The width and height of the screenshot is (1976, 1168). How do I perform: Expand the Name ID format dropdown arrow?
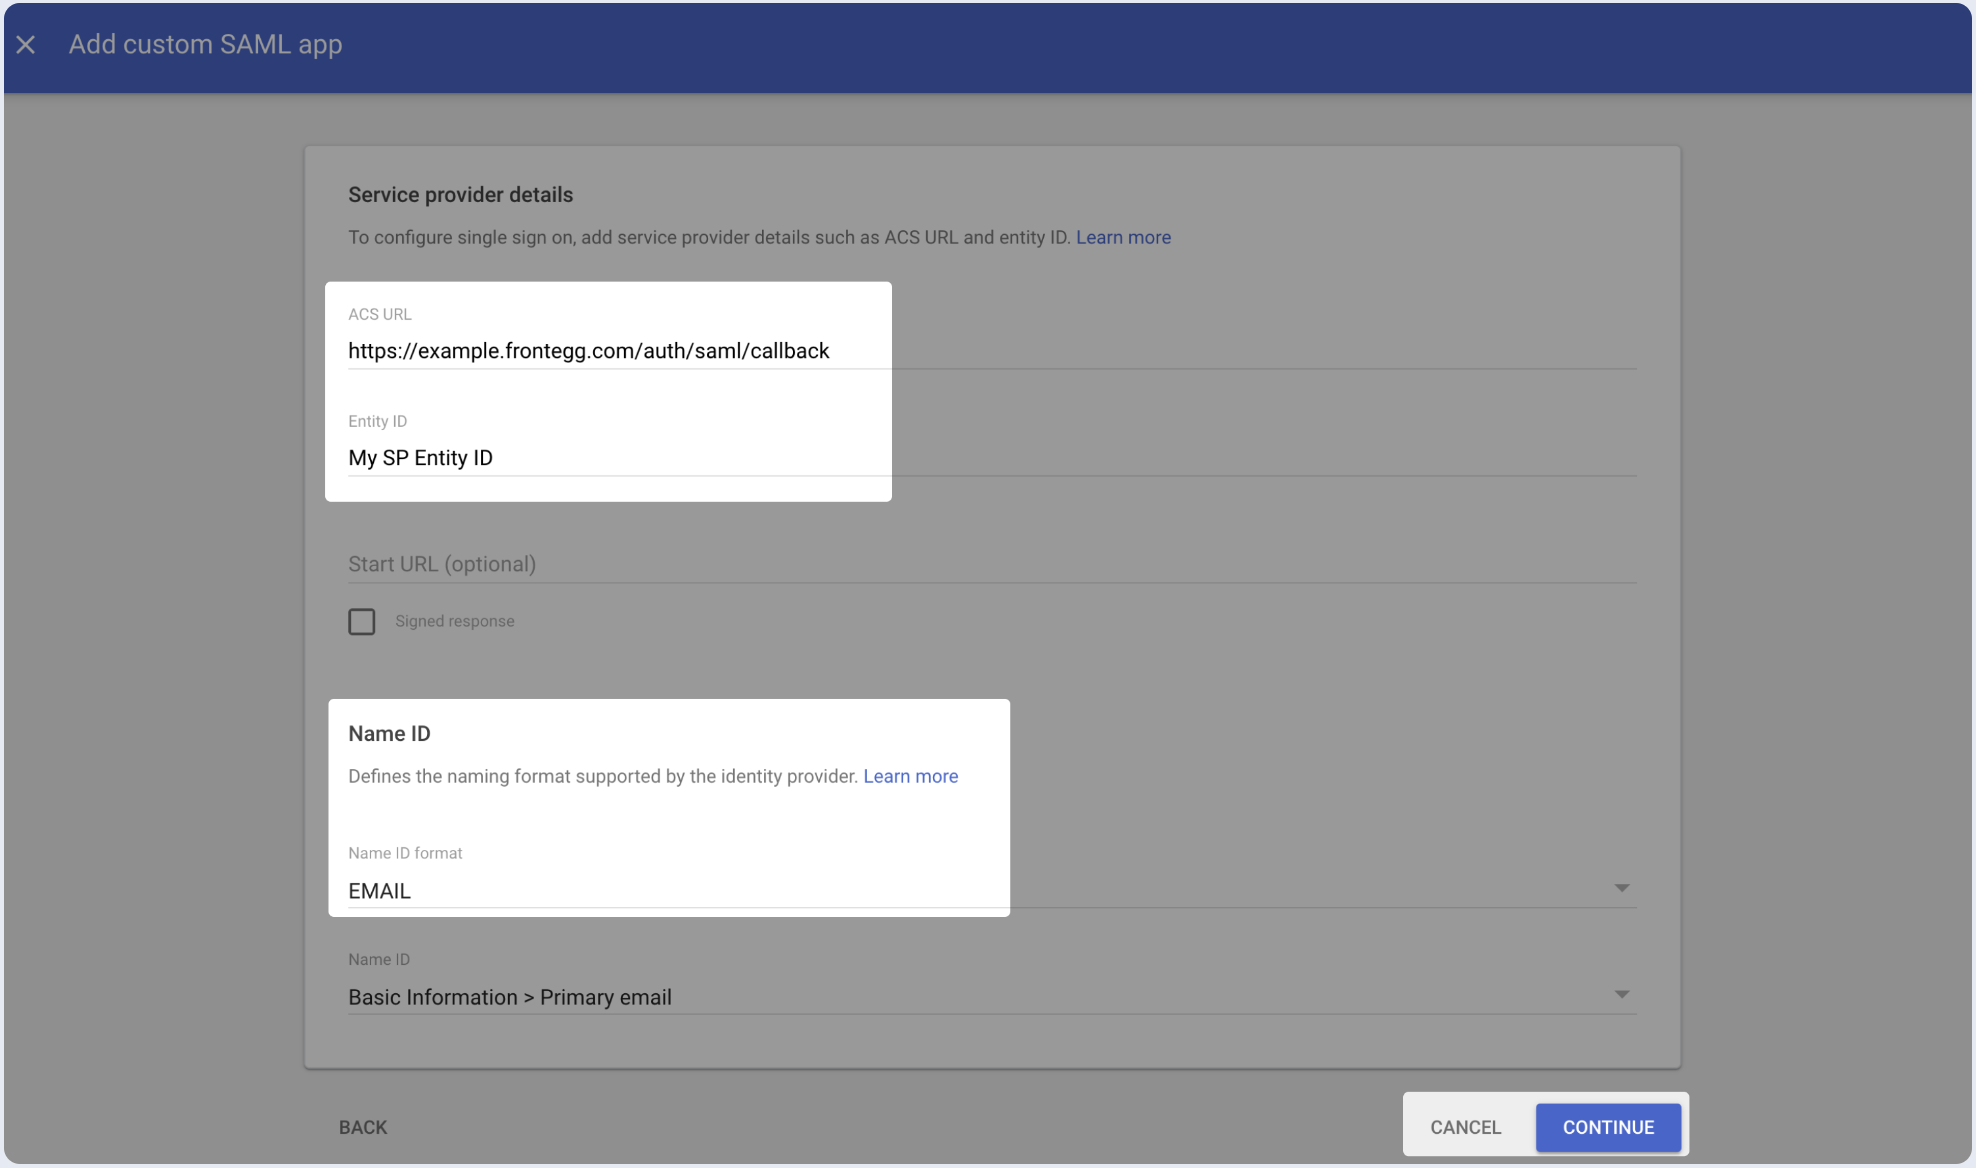tap(1622, 887)
